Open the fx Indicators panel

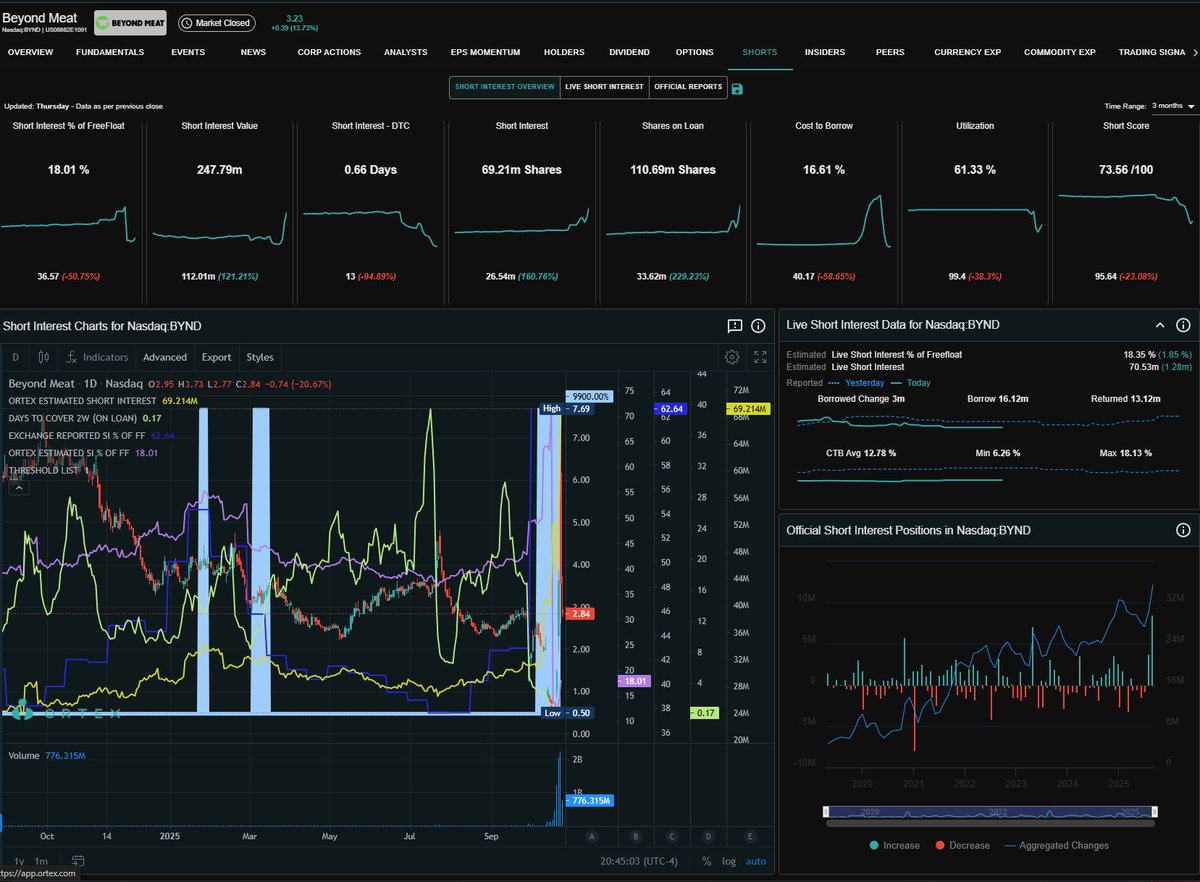coord(97,357)
